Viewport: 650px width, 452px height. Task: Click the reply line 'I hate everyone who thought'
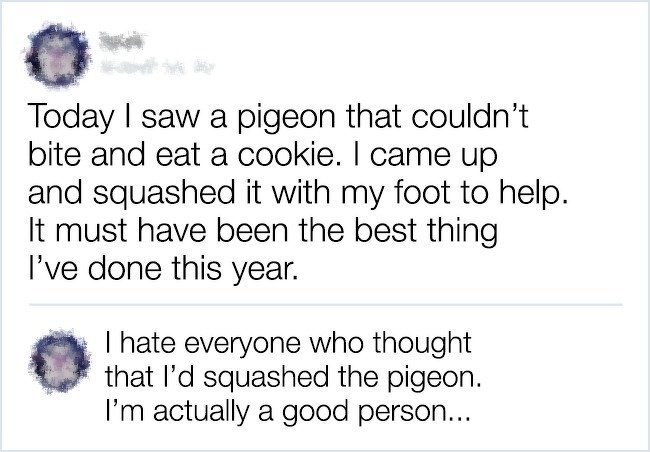[288, 343]
